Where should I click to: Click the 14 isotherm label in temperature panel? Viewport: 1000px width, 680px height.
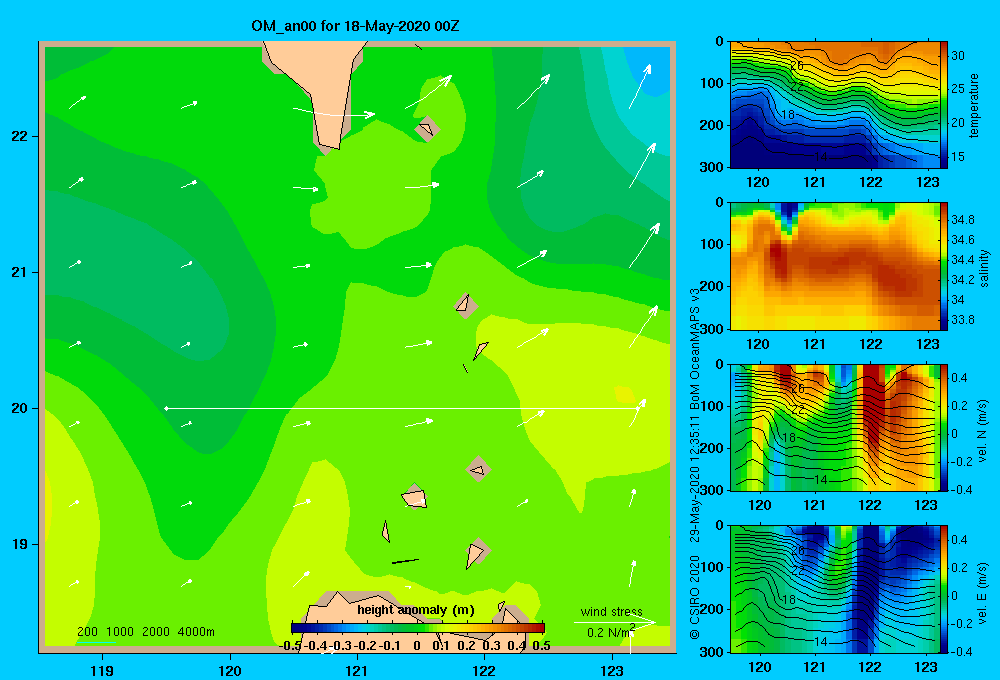coord(821,157)
